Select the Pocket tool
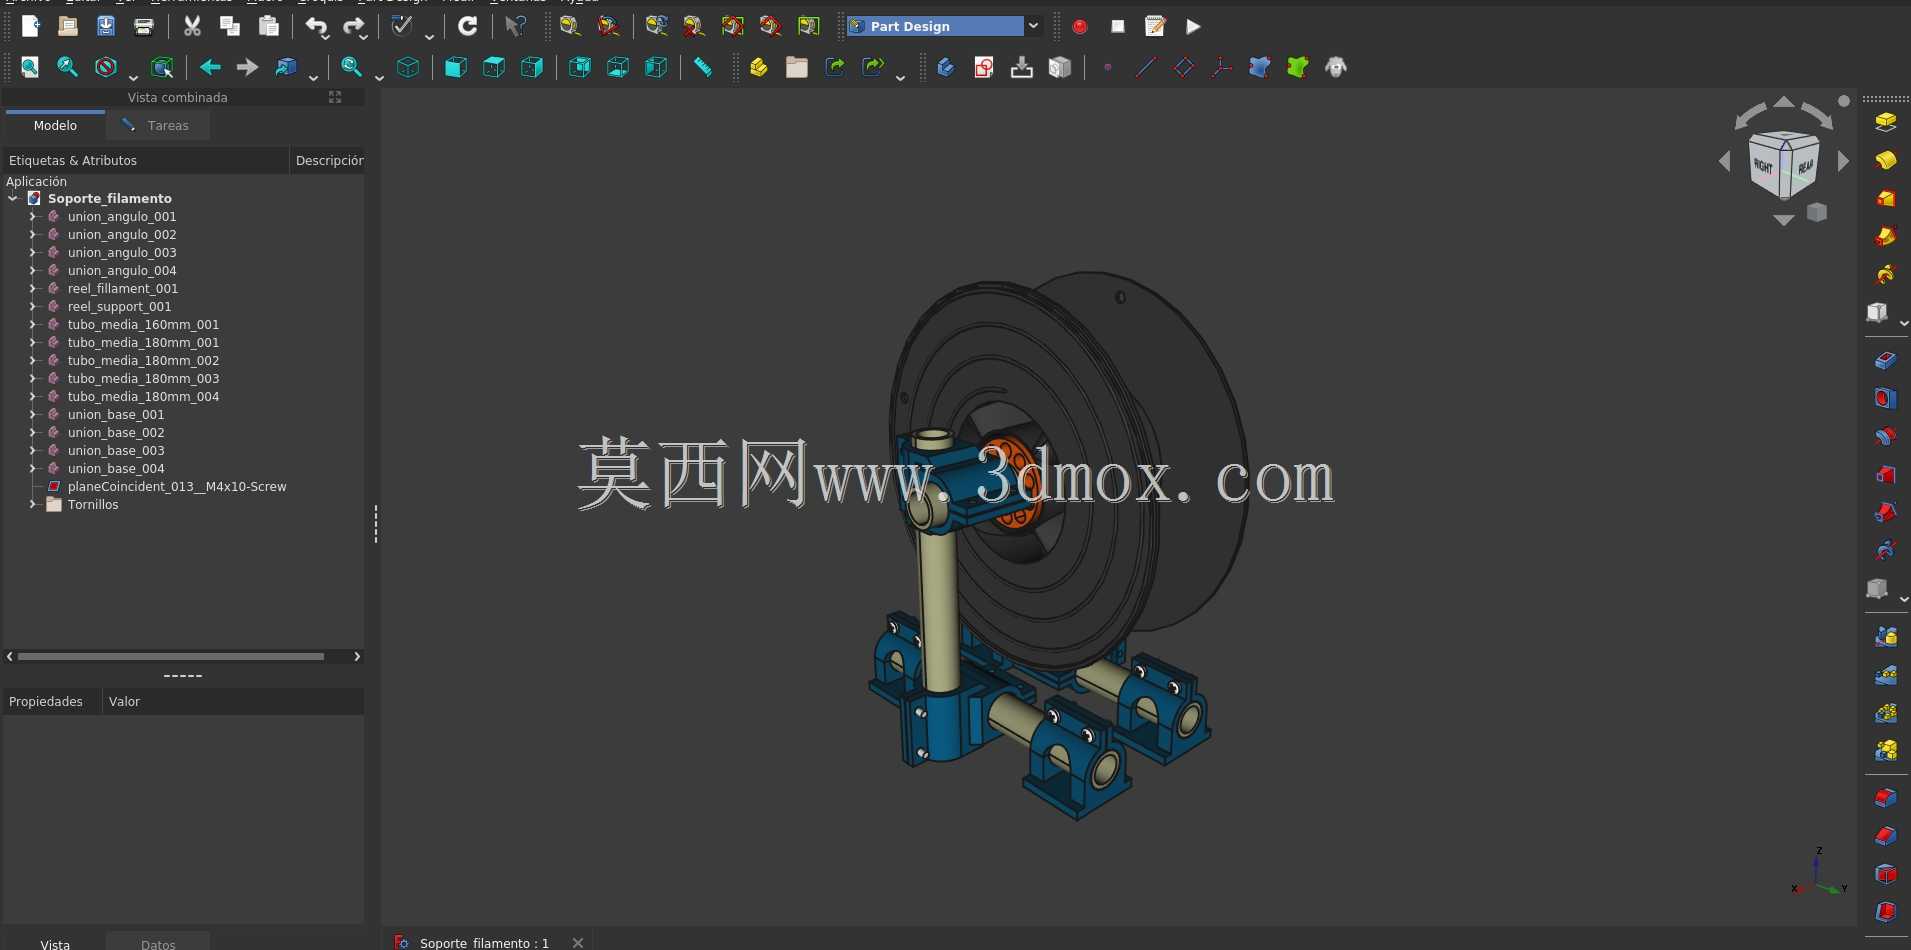Viewport: 1911px width, 950px height. (x=1886, y=360)
